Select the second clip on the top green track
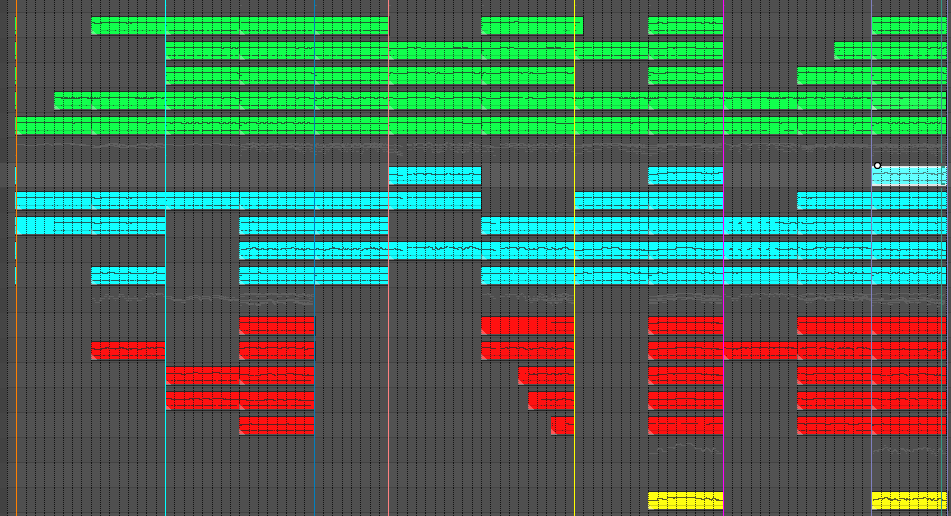The height and width of the screenshot is (516, 951). click(x=531, y=25)
